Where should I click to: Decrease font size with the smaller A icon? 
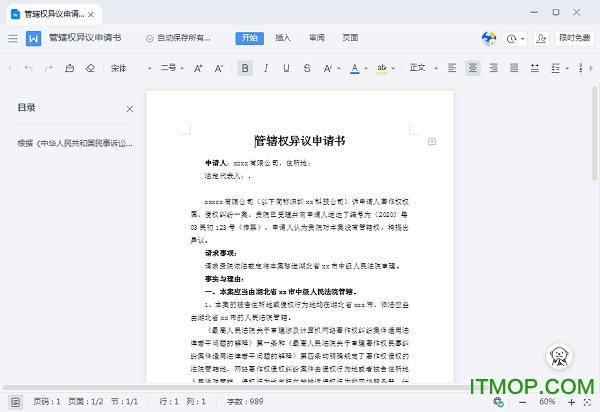218,68
